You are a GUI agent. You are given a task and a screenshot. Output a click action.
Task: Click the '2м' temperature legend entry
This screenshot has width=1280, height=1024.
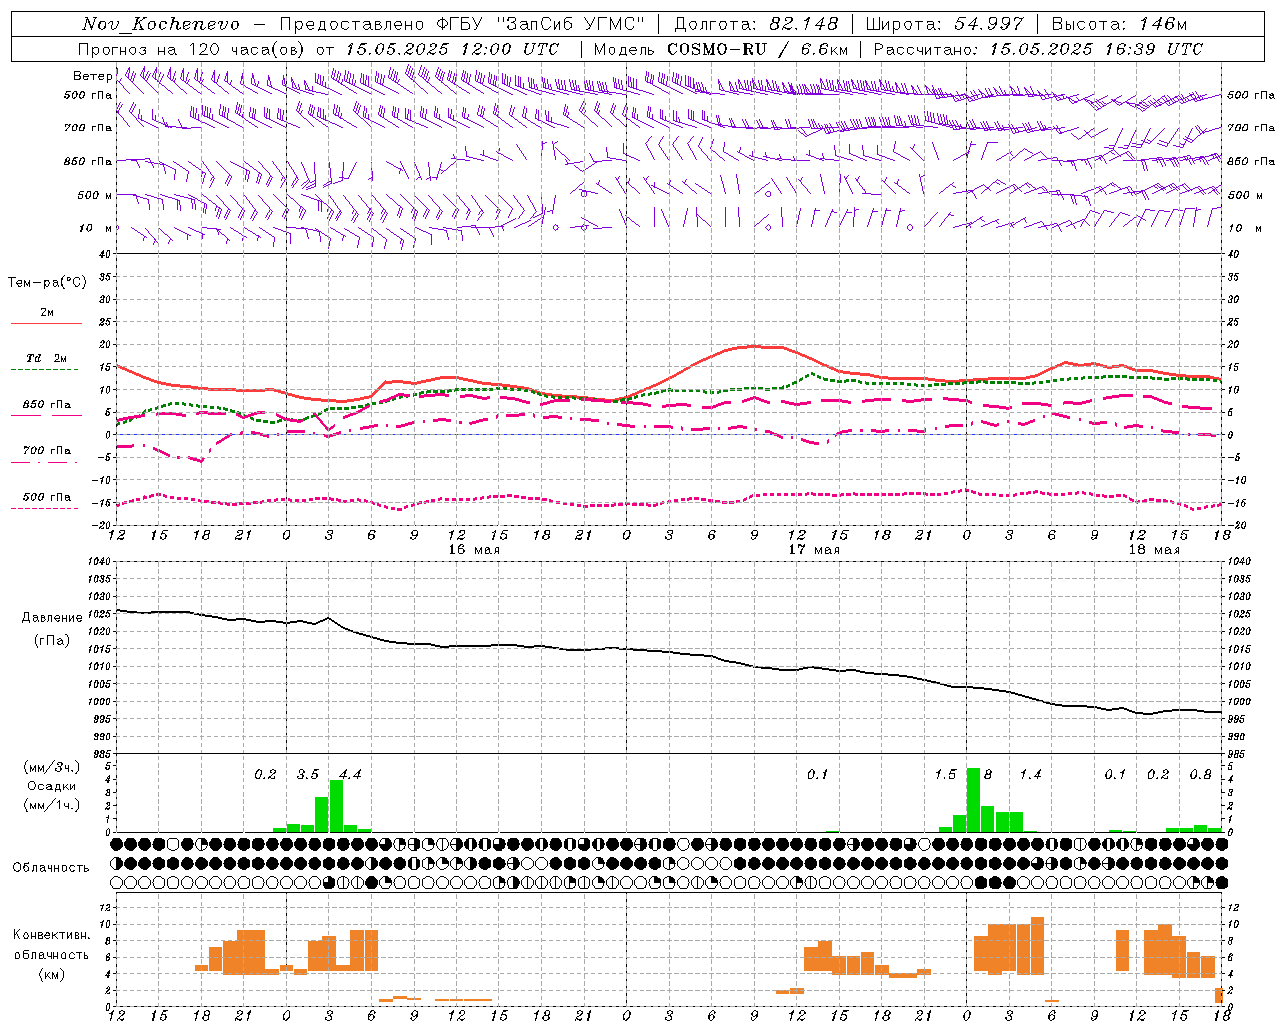pyautogui.click(x=47, y=313)
